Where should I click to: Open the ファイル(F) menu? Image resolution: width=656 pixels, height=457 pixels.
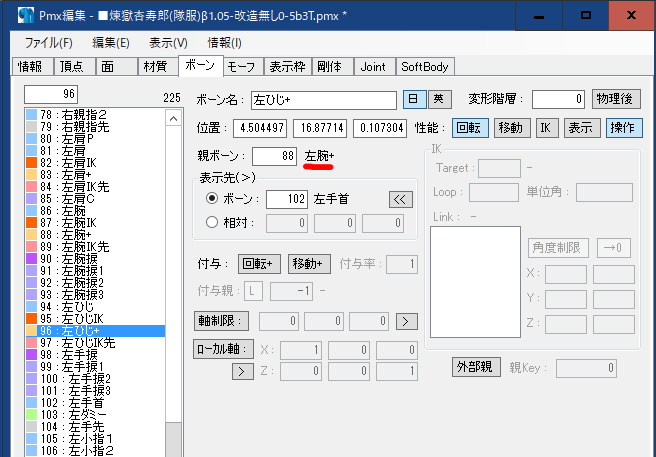click(x=49, y=43)
